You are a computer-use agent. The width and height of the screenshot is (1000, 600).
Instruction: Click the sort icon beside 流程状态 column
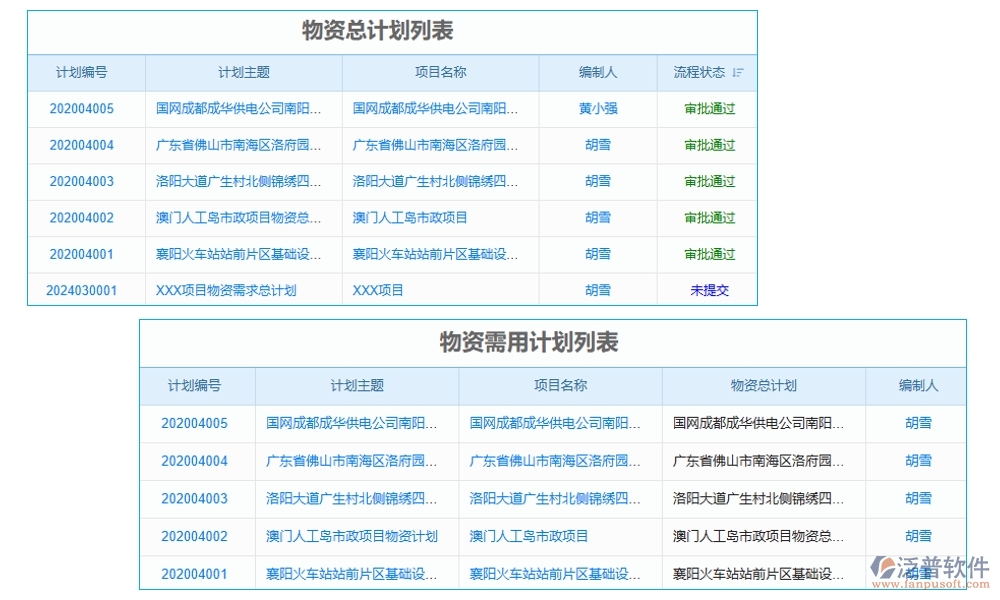click(738, 72)
